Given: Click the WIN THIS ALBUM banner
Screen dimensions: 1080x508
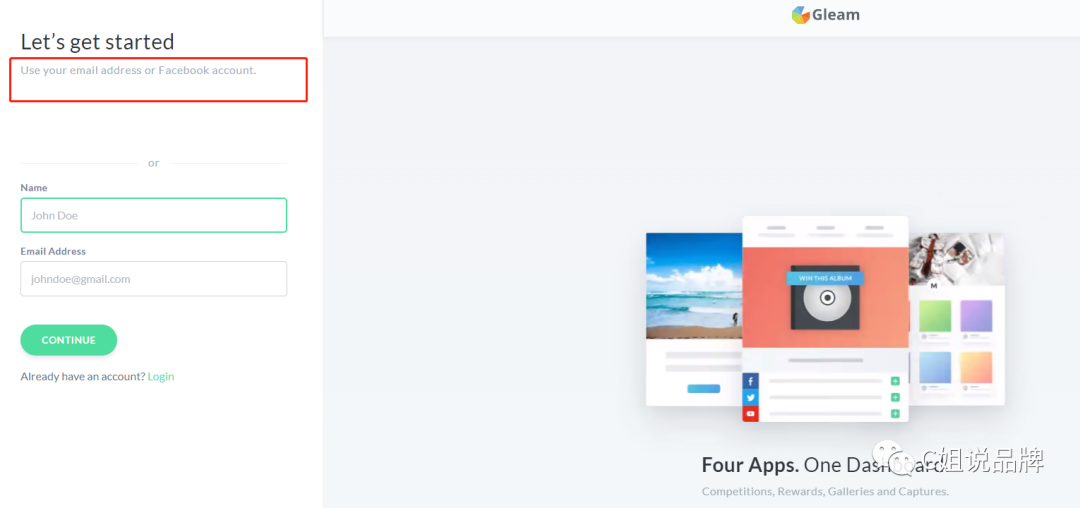Looking at the screenshot, I should [x=825, y=278].
